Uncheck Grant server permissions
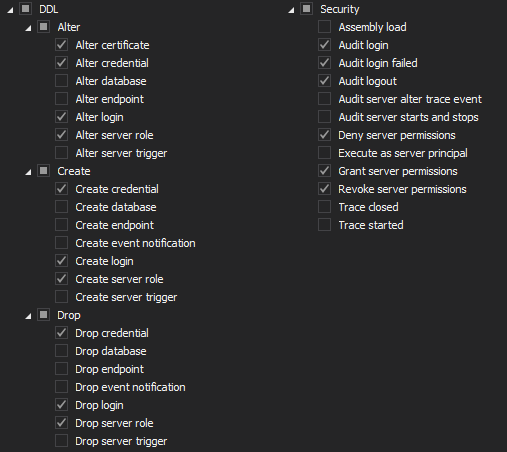Image resolution: width=507 pixels, height=452 pixels. (x=324, y=171)
